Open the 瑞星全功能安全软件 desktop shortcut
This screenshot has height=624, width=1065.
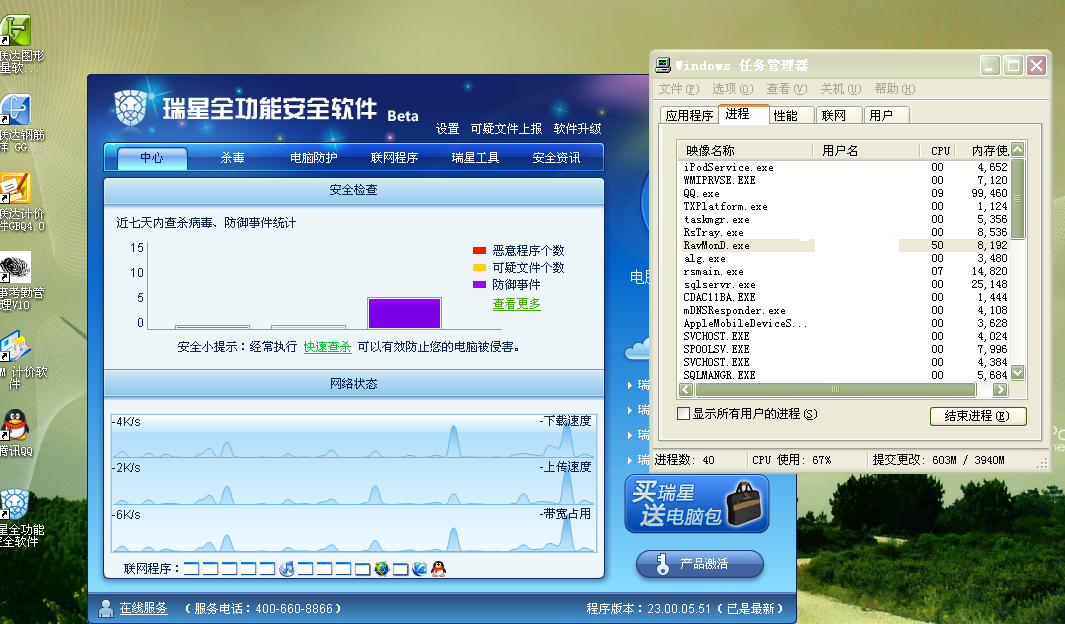tap(20, 518)
